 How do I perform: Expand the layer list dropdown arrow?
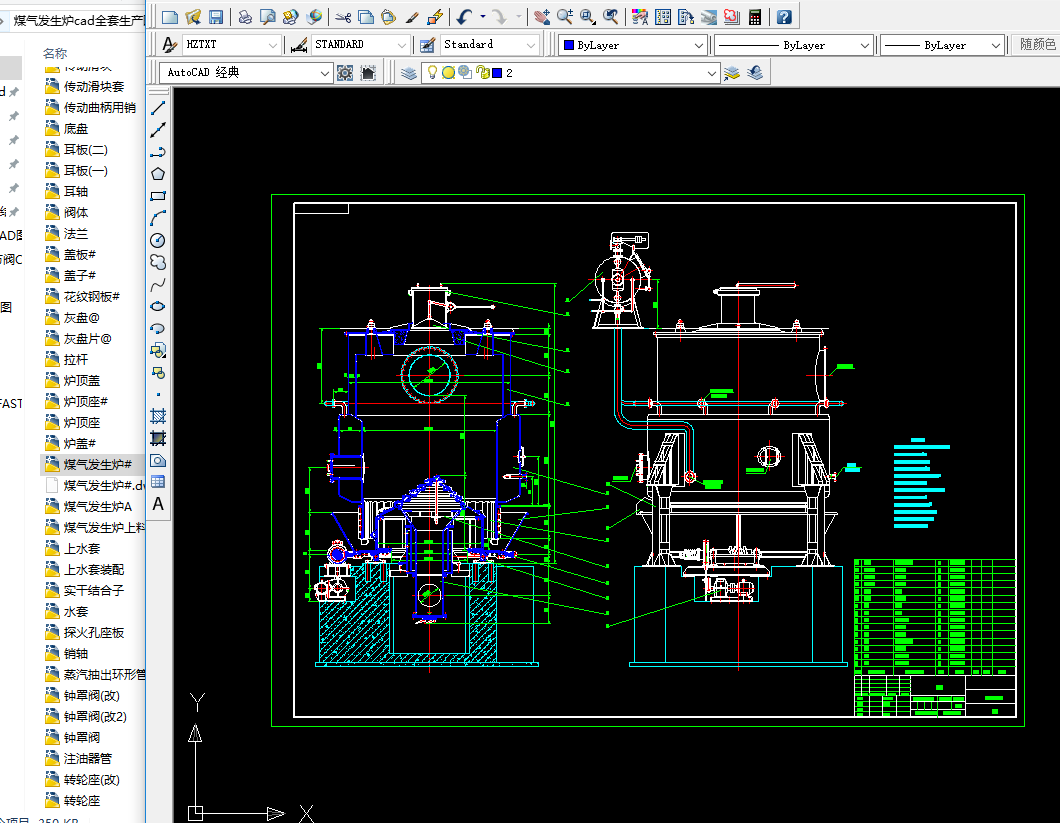[x=711, y=72]
